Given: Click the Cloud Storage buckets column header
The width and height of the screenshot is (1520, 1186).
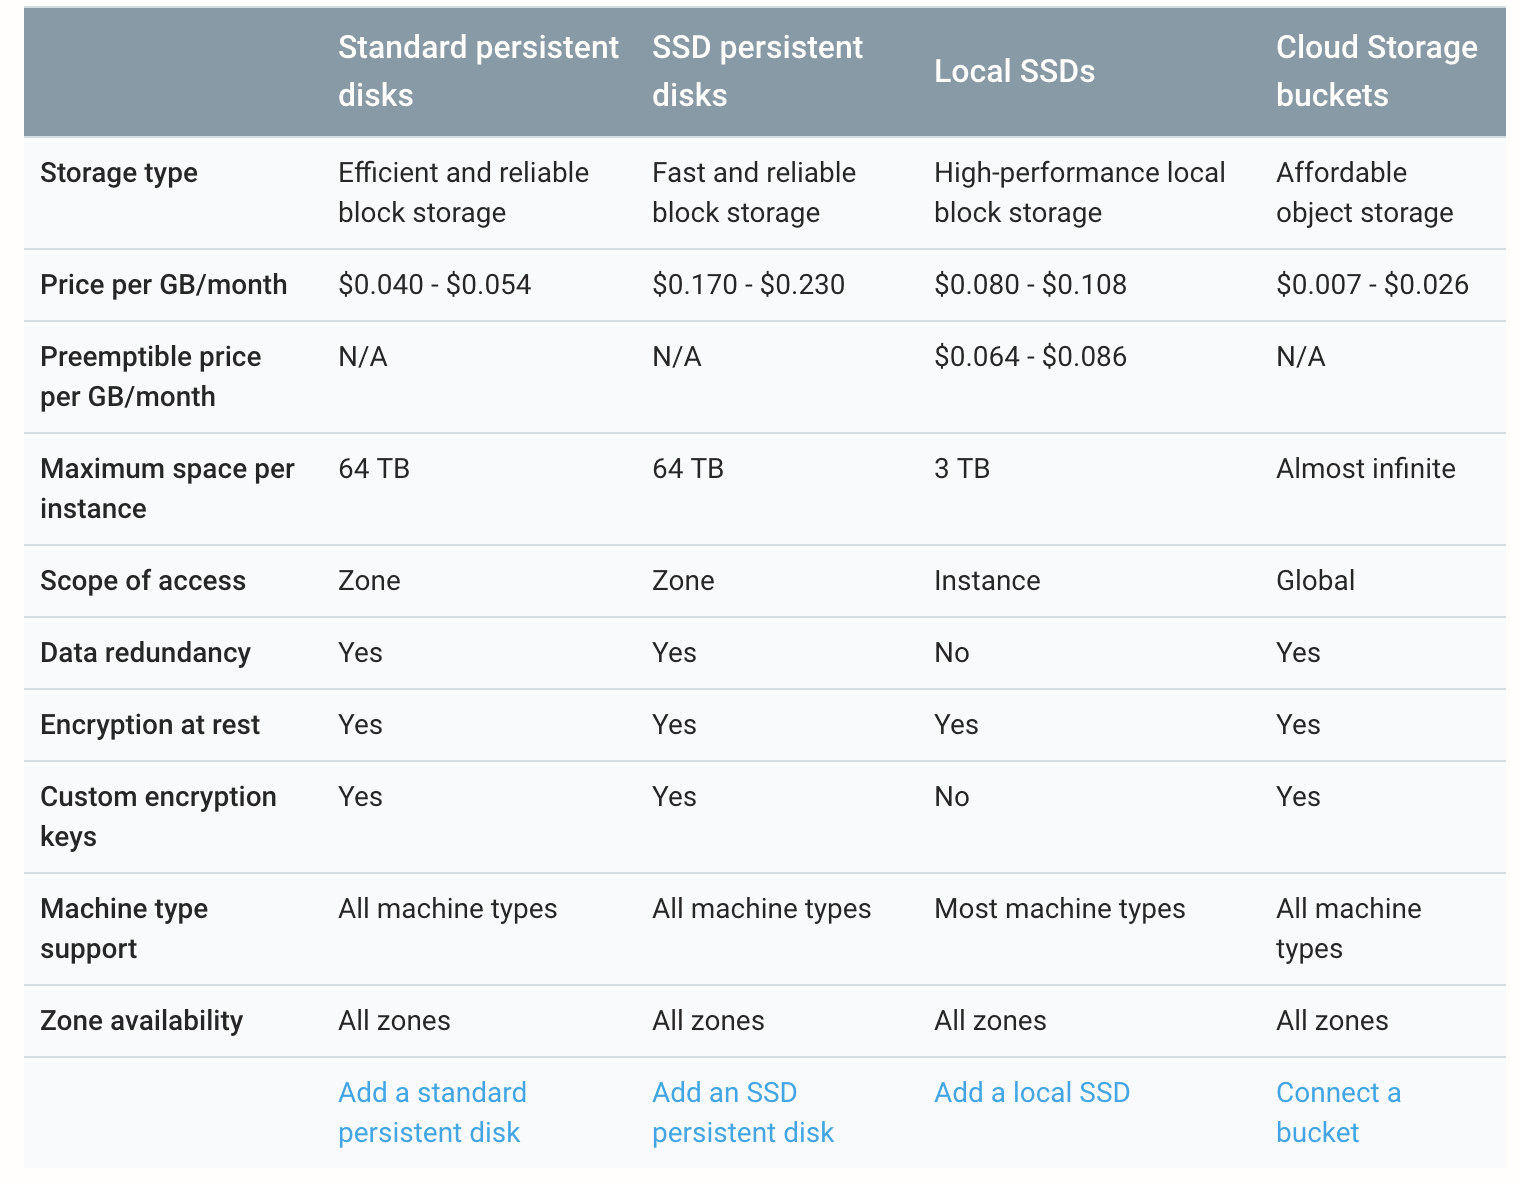Looking at the screenshot, I should tap(1376, 71).
